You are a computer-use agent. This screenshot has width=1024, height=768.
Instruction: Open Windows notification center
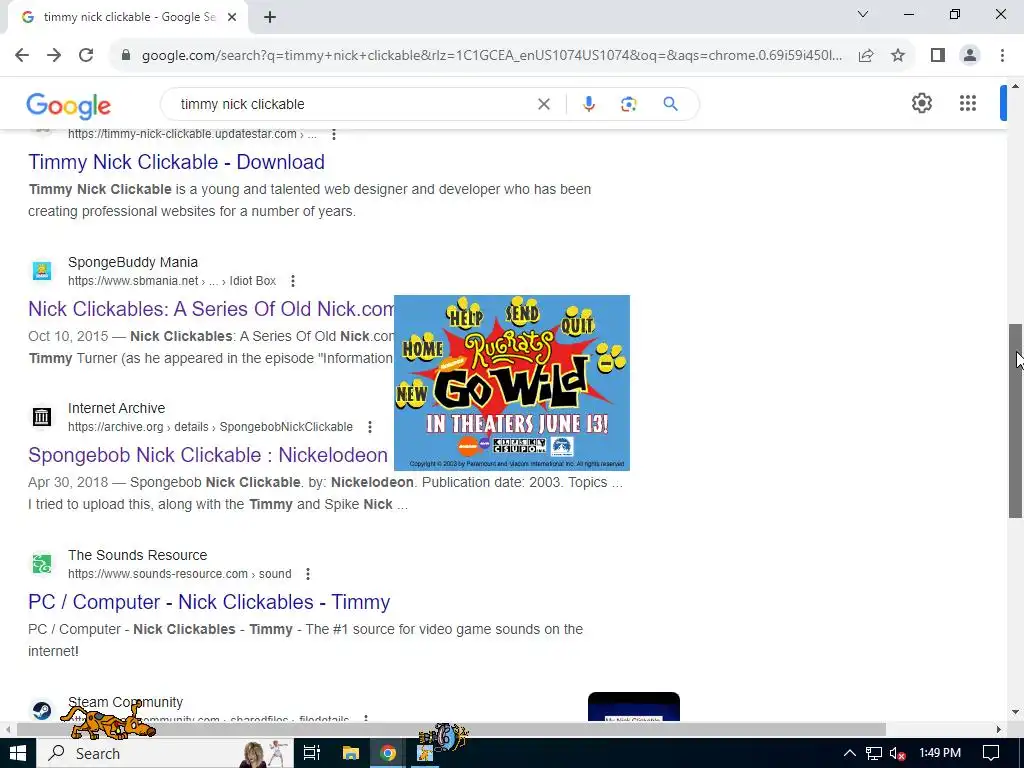[991, 753]
